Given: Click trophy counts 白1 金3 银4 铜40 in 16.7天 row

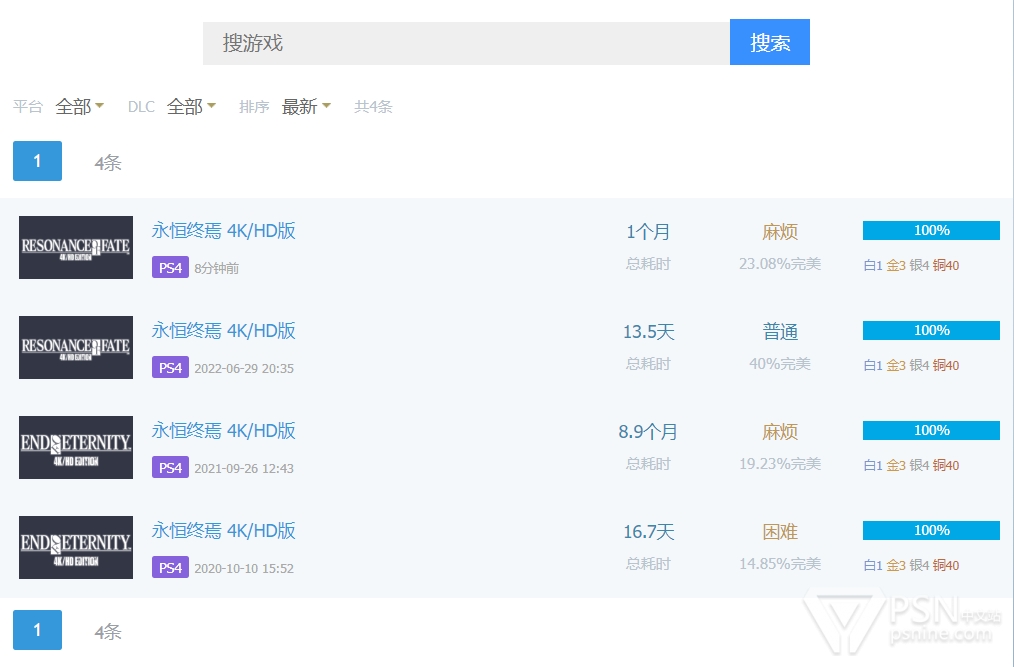Looking at the screenshot, I should click(x=911, y=565).
